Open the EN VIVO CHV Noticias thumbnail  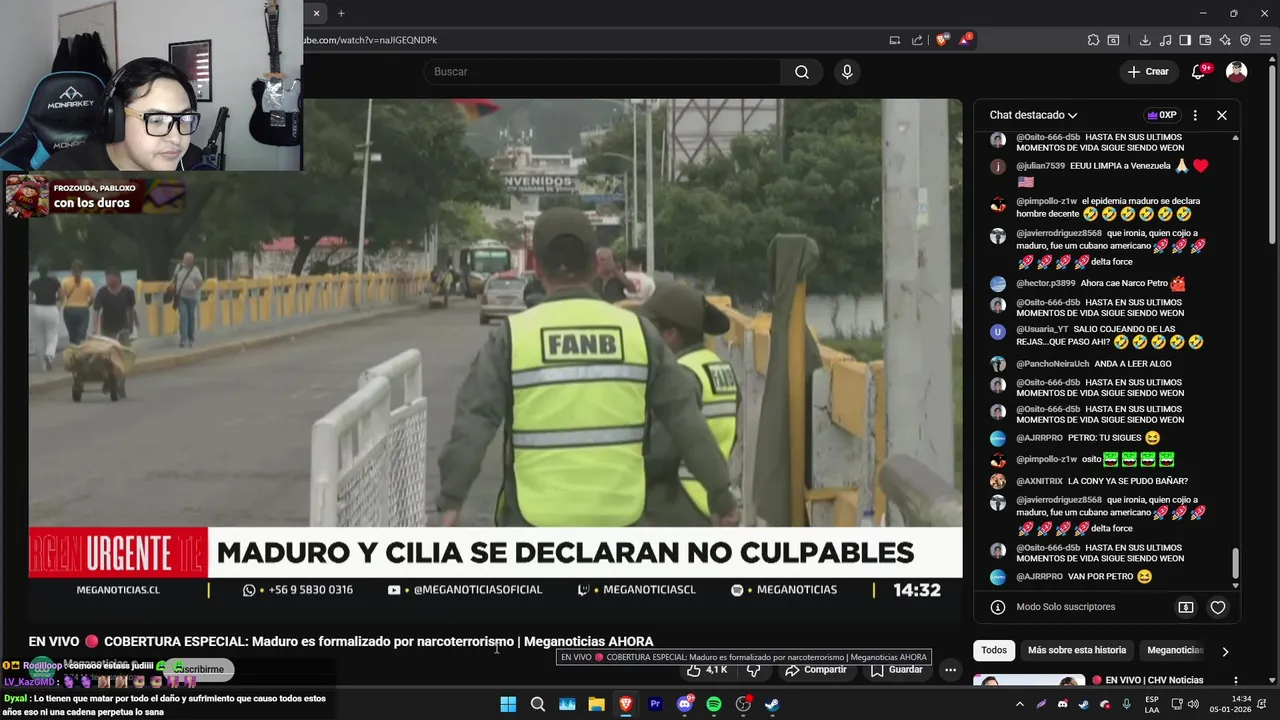point(1029,681)
